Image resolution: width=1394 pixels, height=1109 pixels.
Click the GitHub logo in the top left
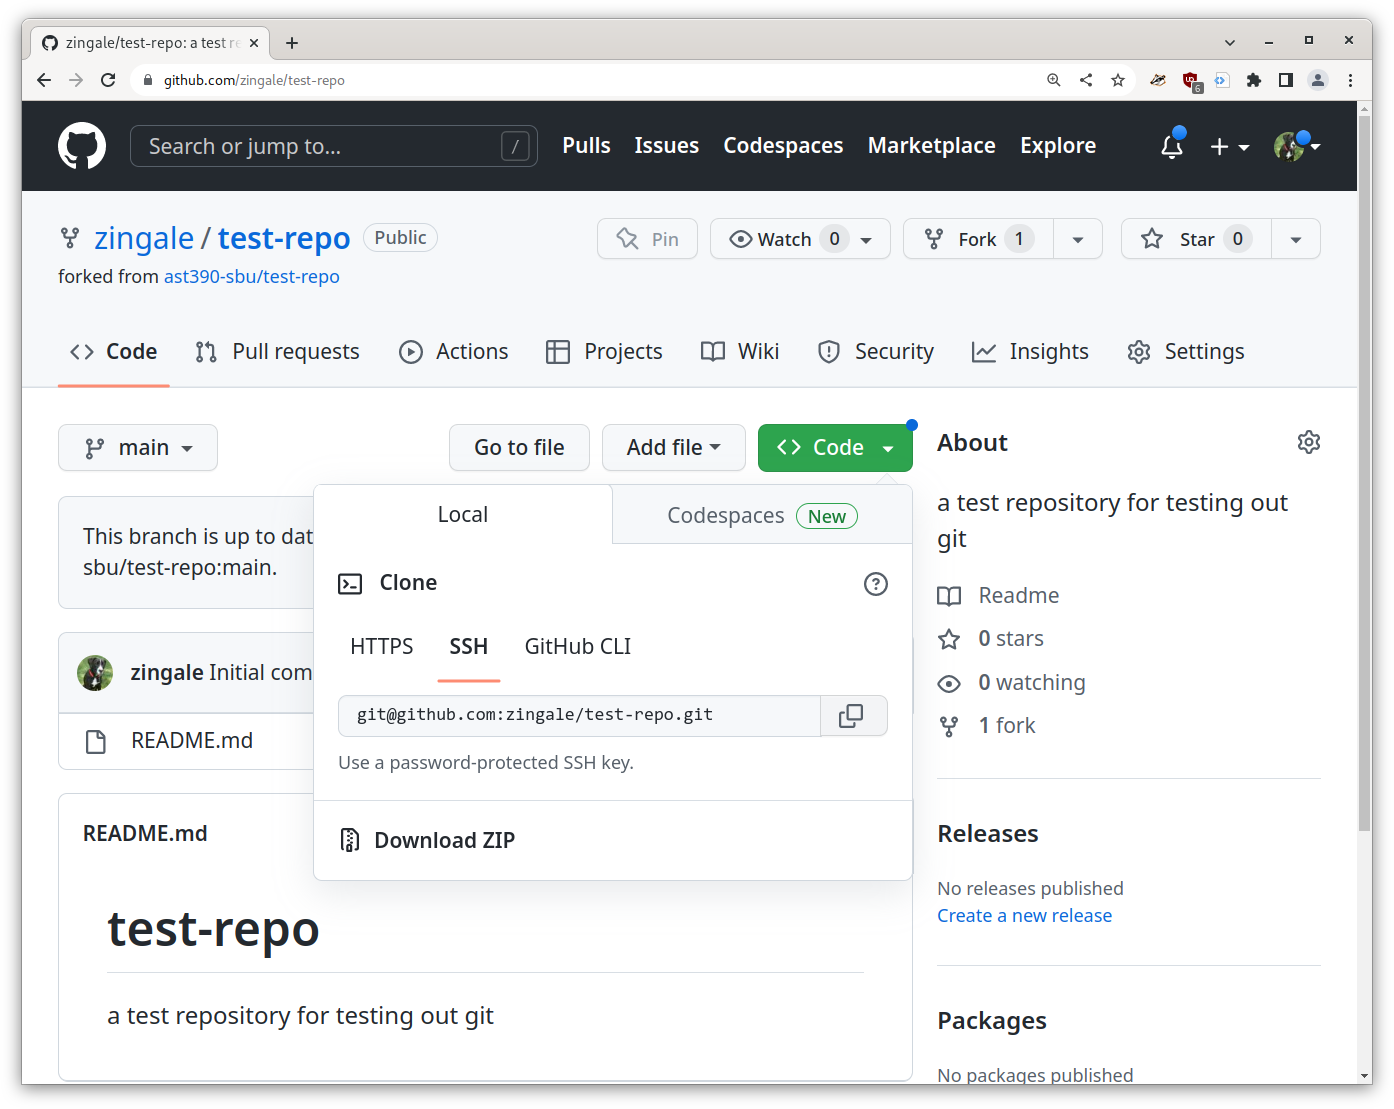tap(82, 146)
